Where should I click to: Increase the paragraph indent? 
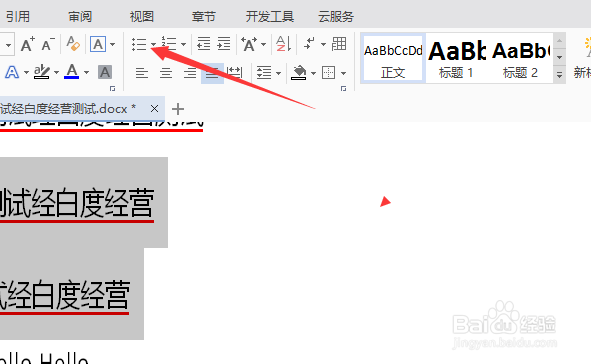224,44
